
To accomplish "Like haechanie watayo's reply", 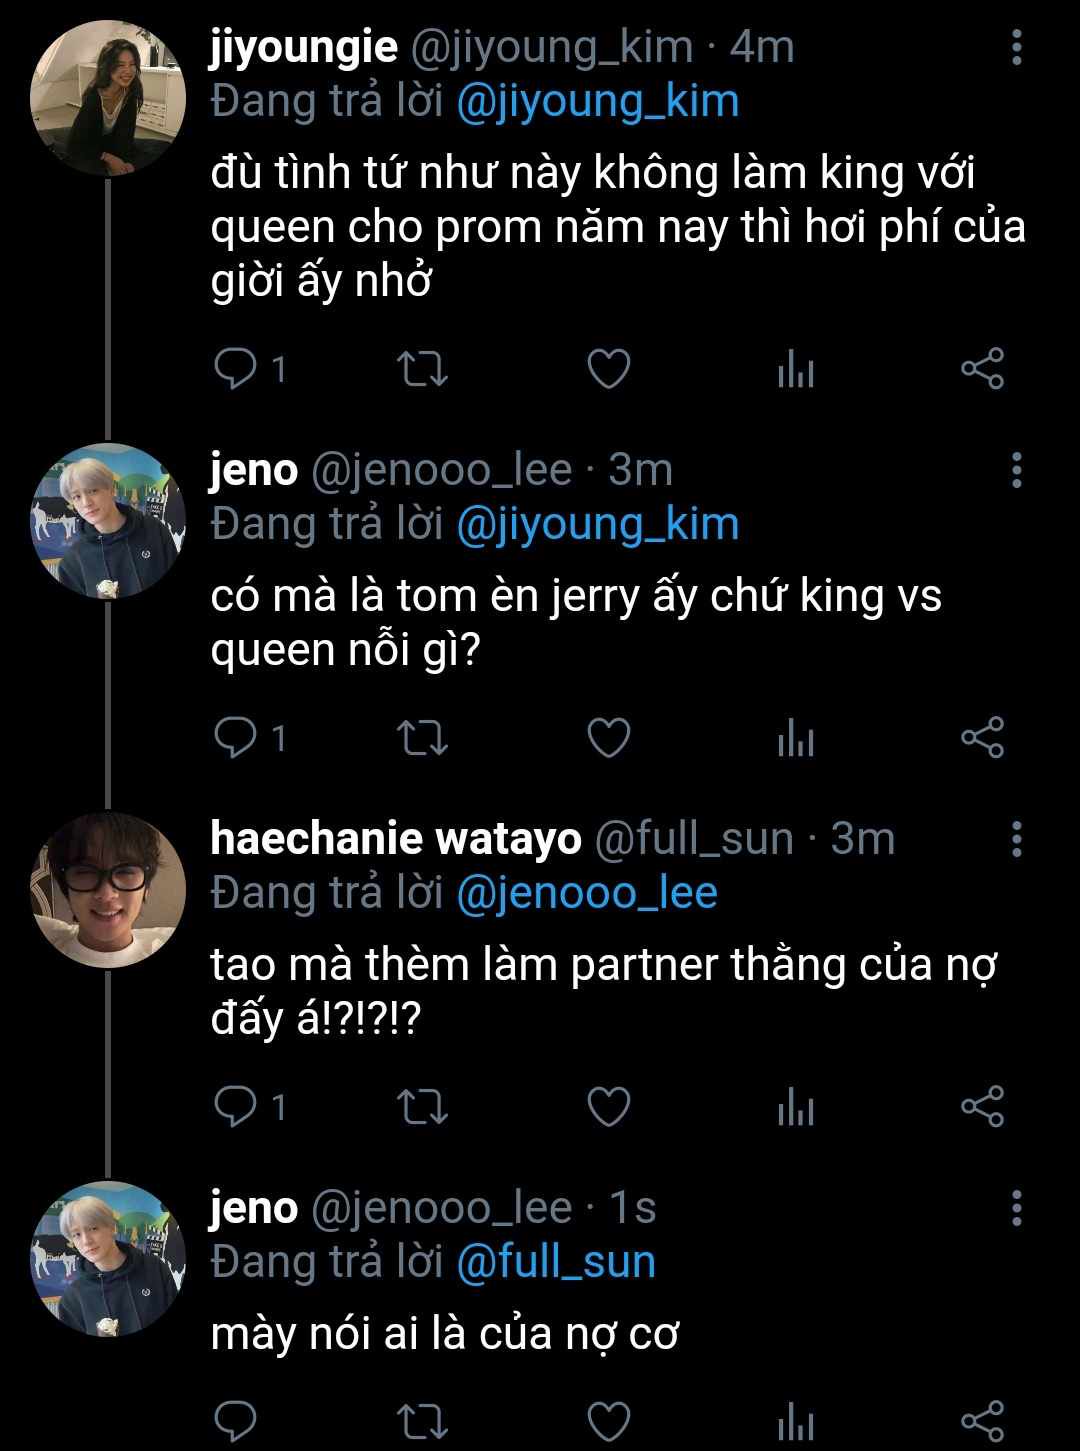I will tap(607, 1108).
